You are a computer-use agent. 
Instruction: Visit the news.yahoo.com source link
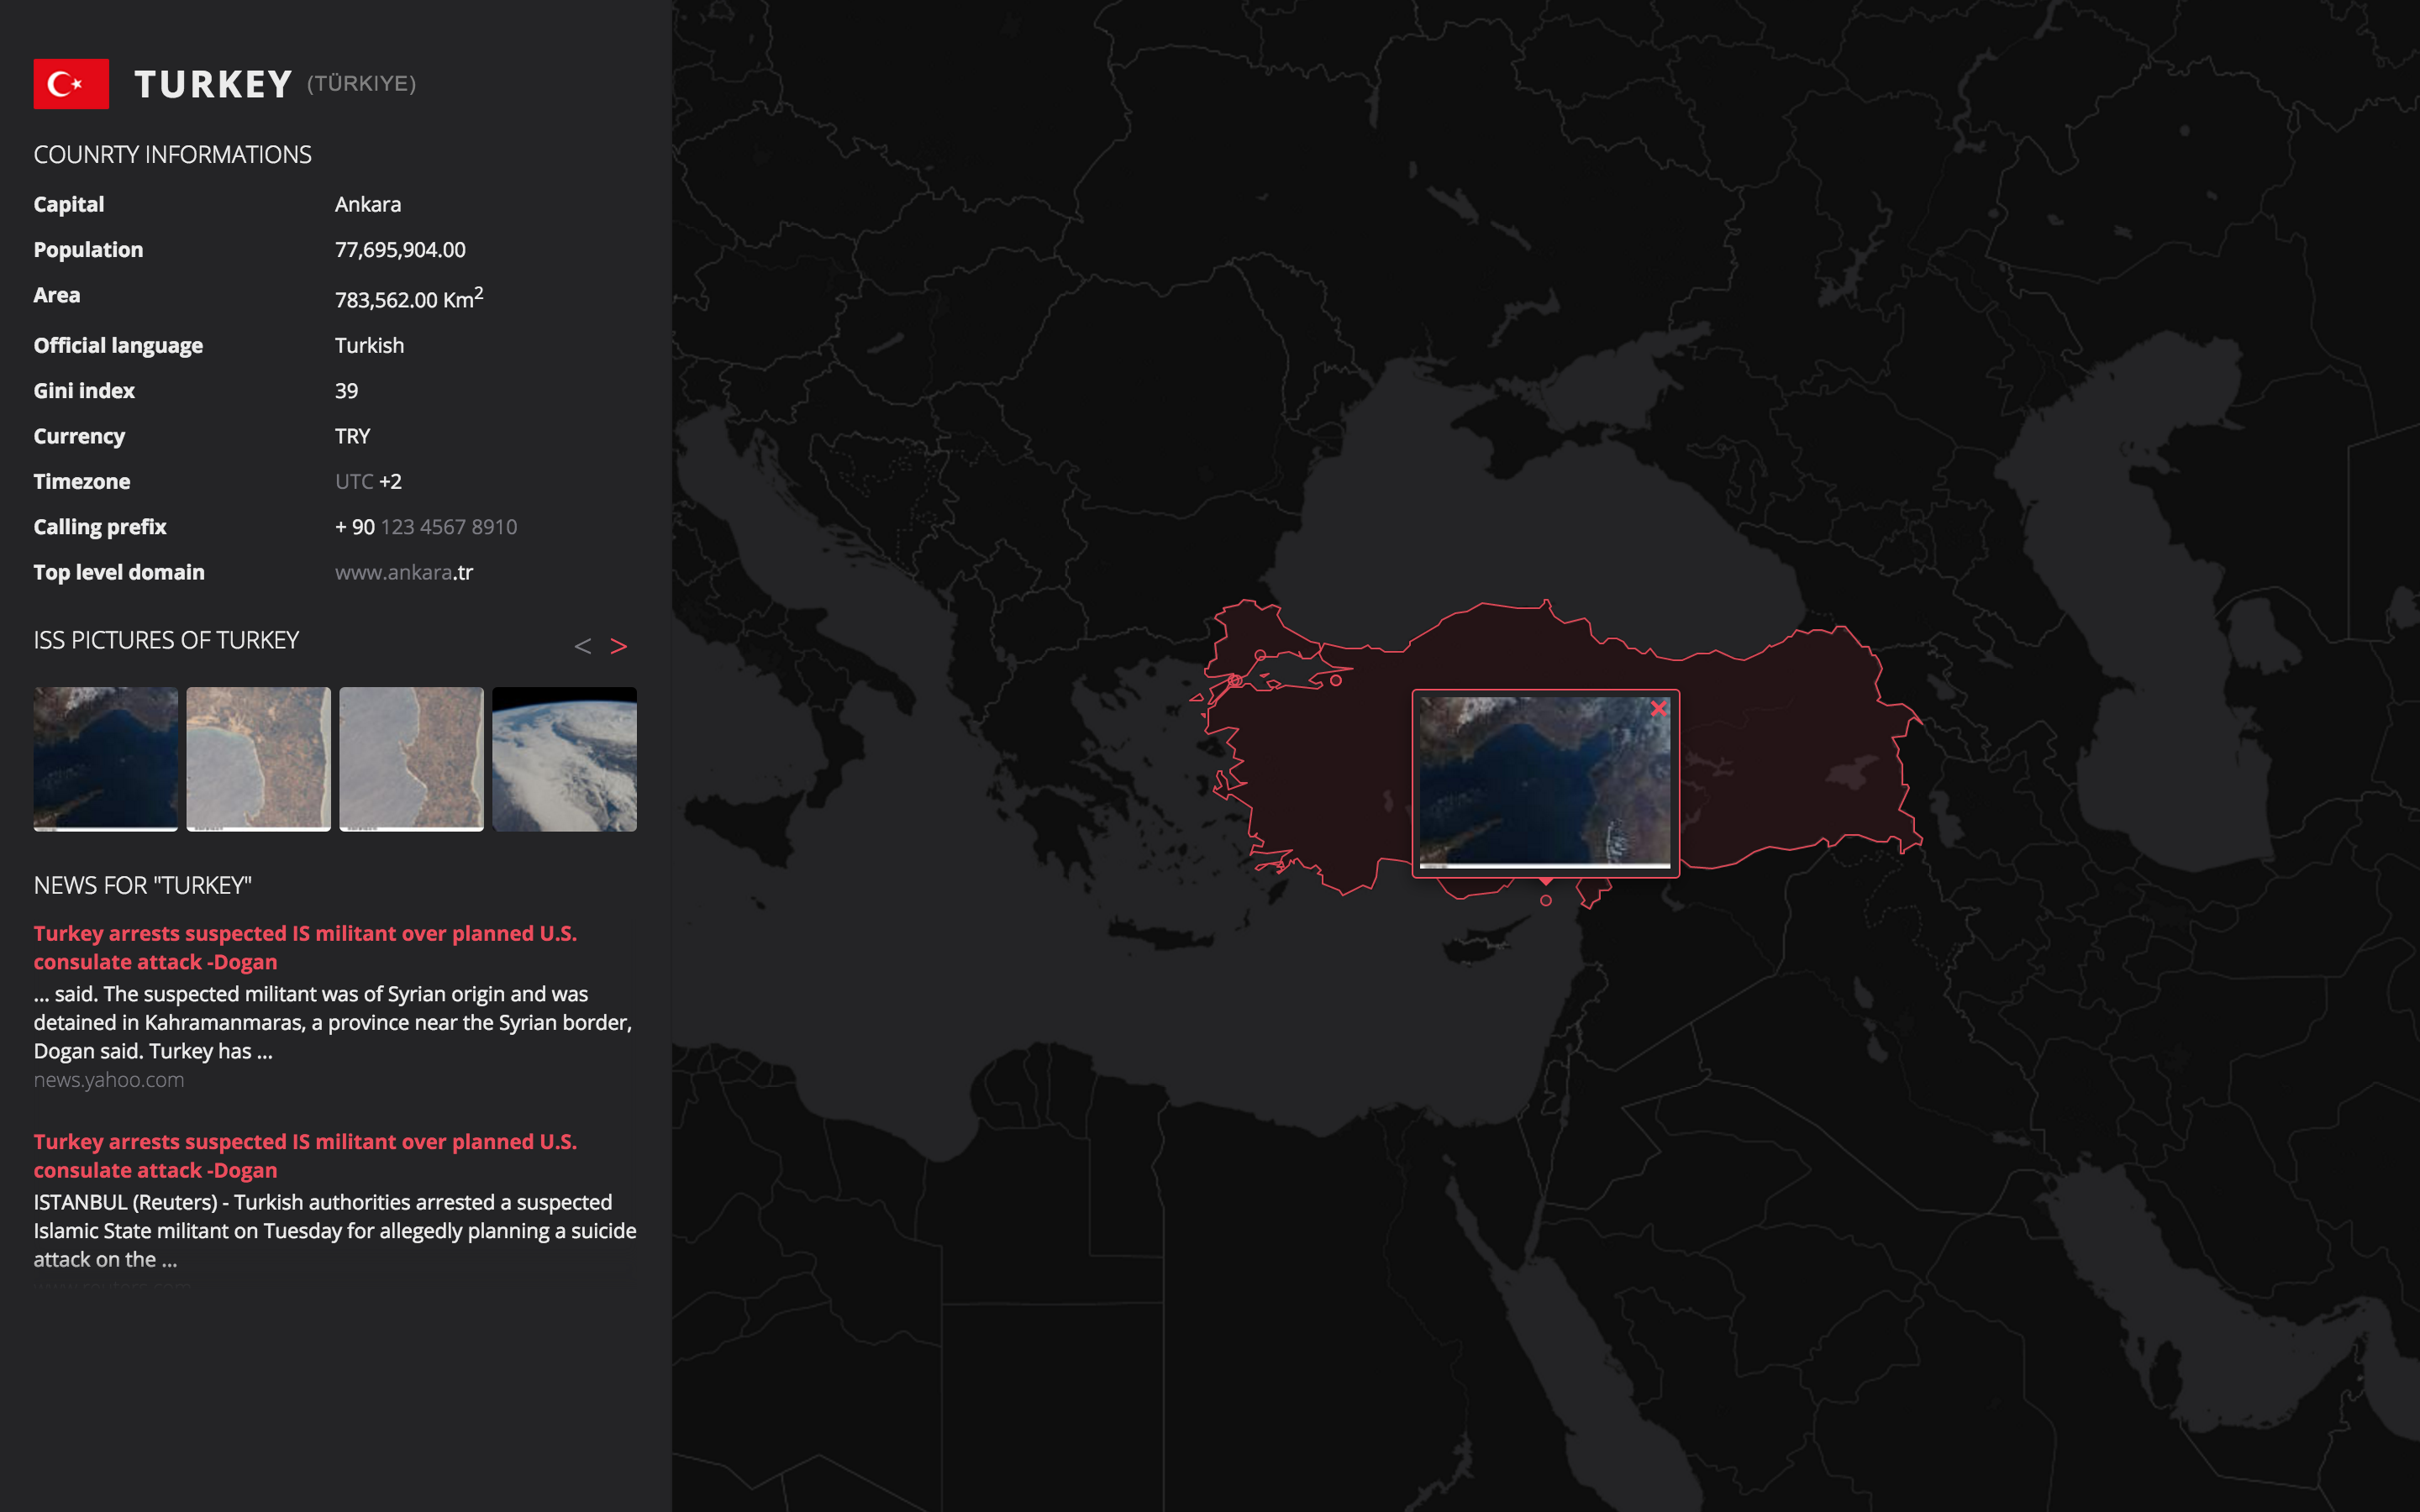click(x=109, y=1080)
